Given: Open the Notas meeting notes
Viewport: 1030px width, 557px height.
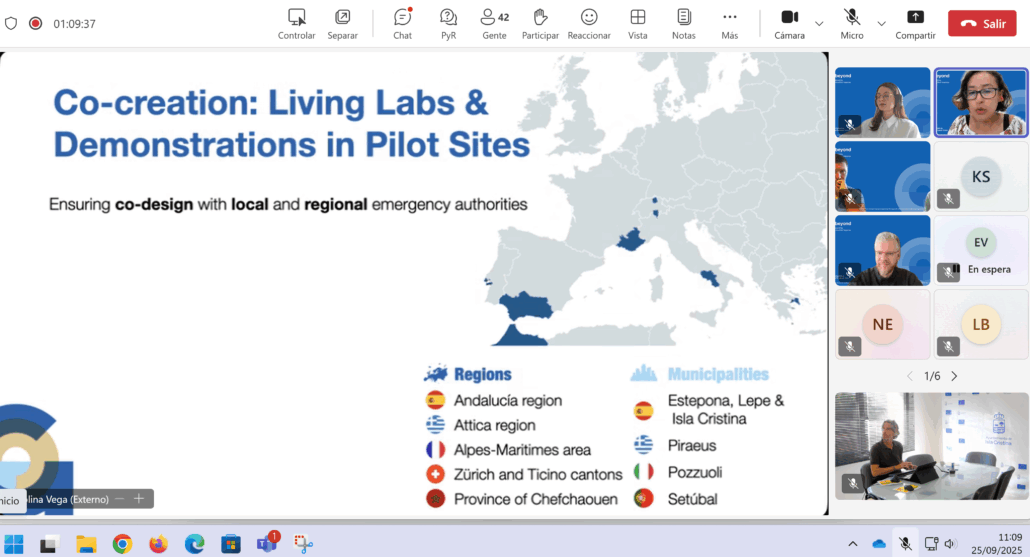Looking at the screenshot, I should [684, 23].
